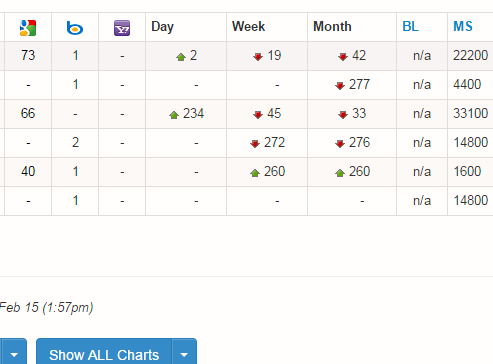
Task: Click green up arrow beside Day value 2
Action: pyautogui.click(x=181, y=57)
